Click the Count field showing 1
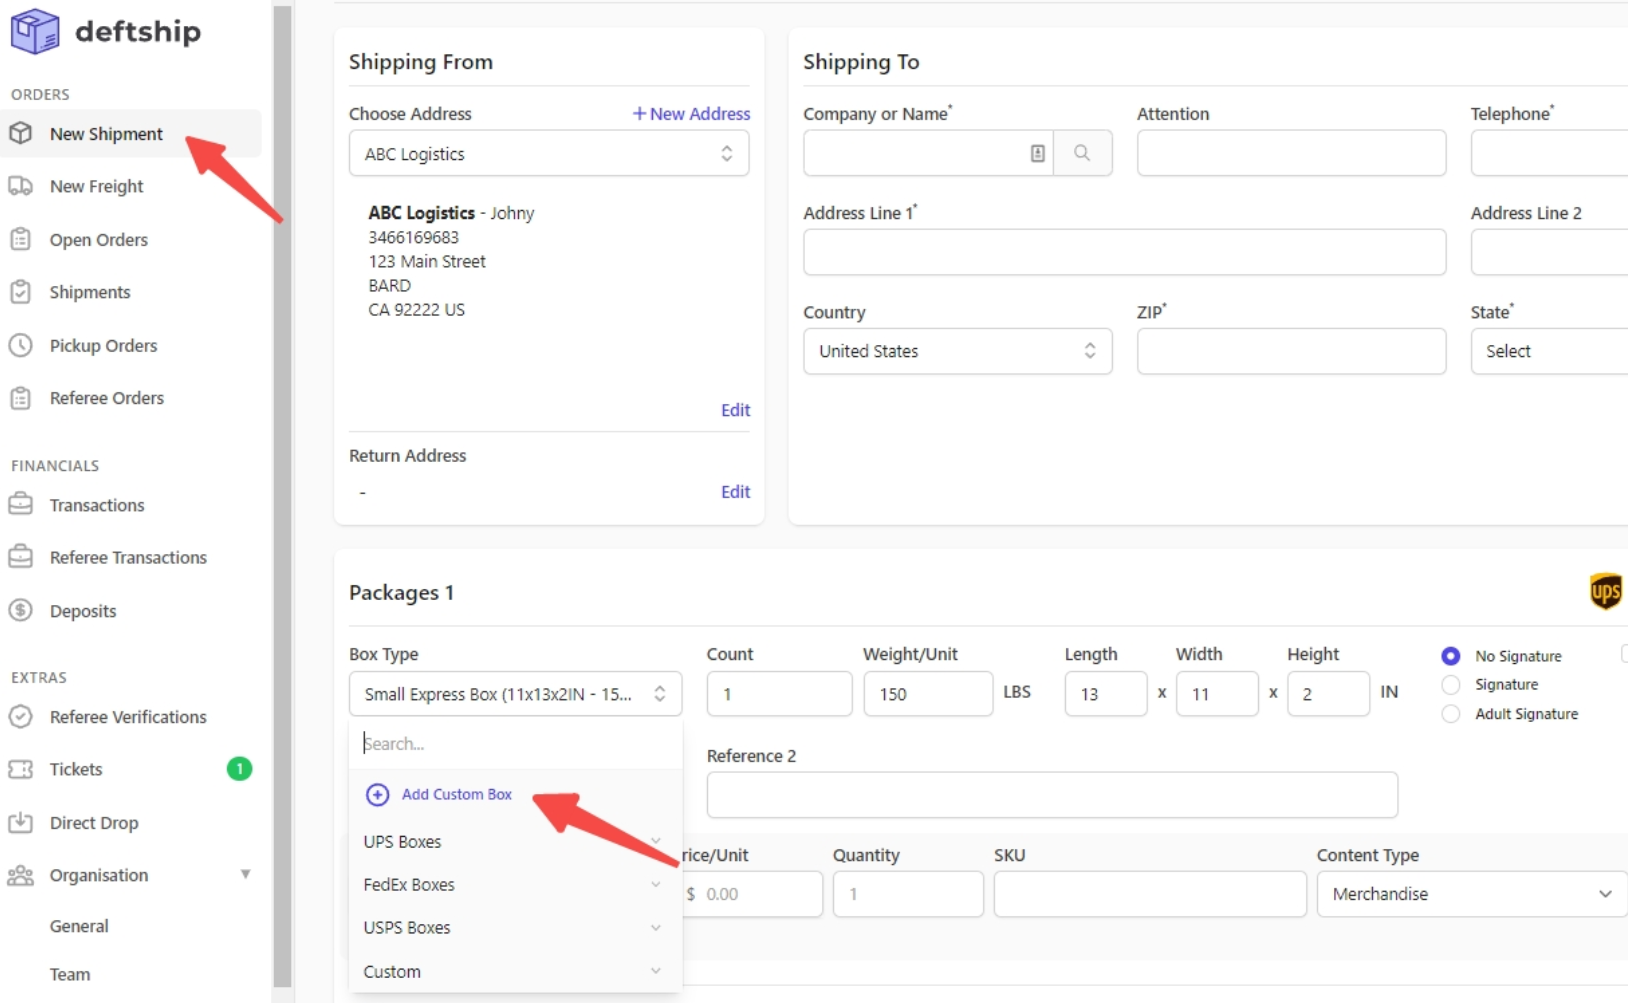The width and height of the screenshot is (1628, 1003). click(779, 694)
